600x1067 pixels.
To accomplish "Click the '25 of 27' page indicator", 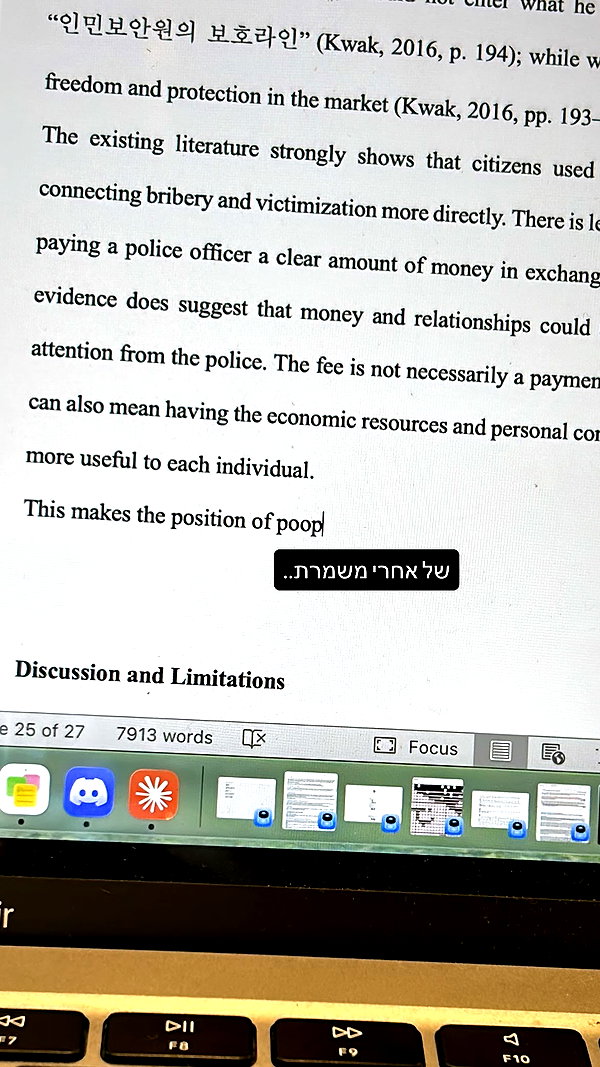I will (50, 731).
